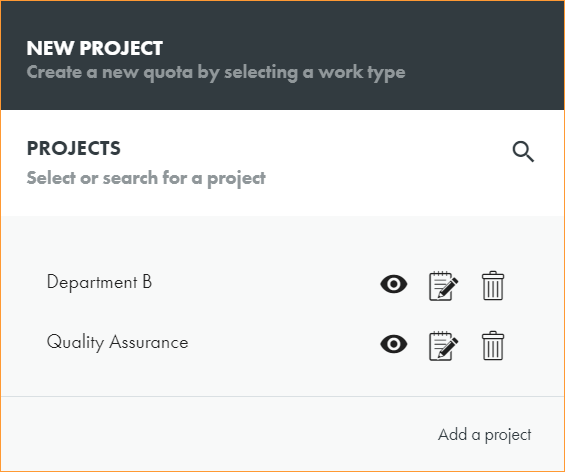The height and width of the screenshot is (472, 565).
Task: Click empty footer area left of Add a project
Action: [x=216, y=434]
